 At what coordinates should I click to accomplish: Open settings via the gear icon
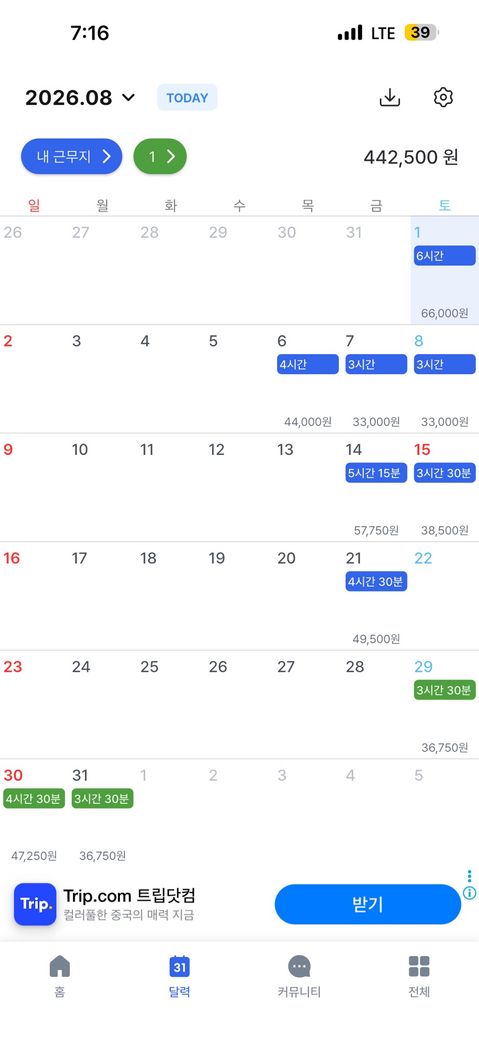tap(443, 98)
